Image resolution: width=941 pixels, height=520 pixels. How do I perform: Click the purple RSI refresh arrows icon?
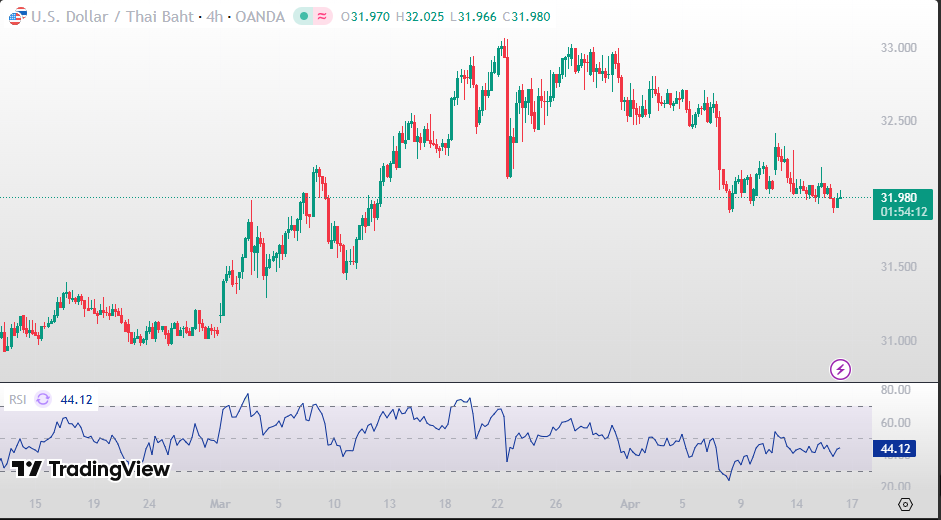coord(43,400)
